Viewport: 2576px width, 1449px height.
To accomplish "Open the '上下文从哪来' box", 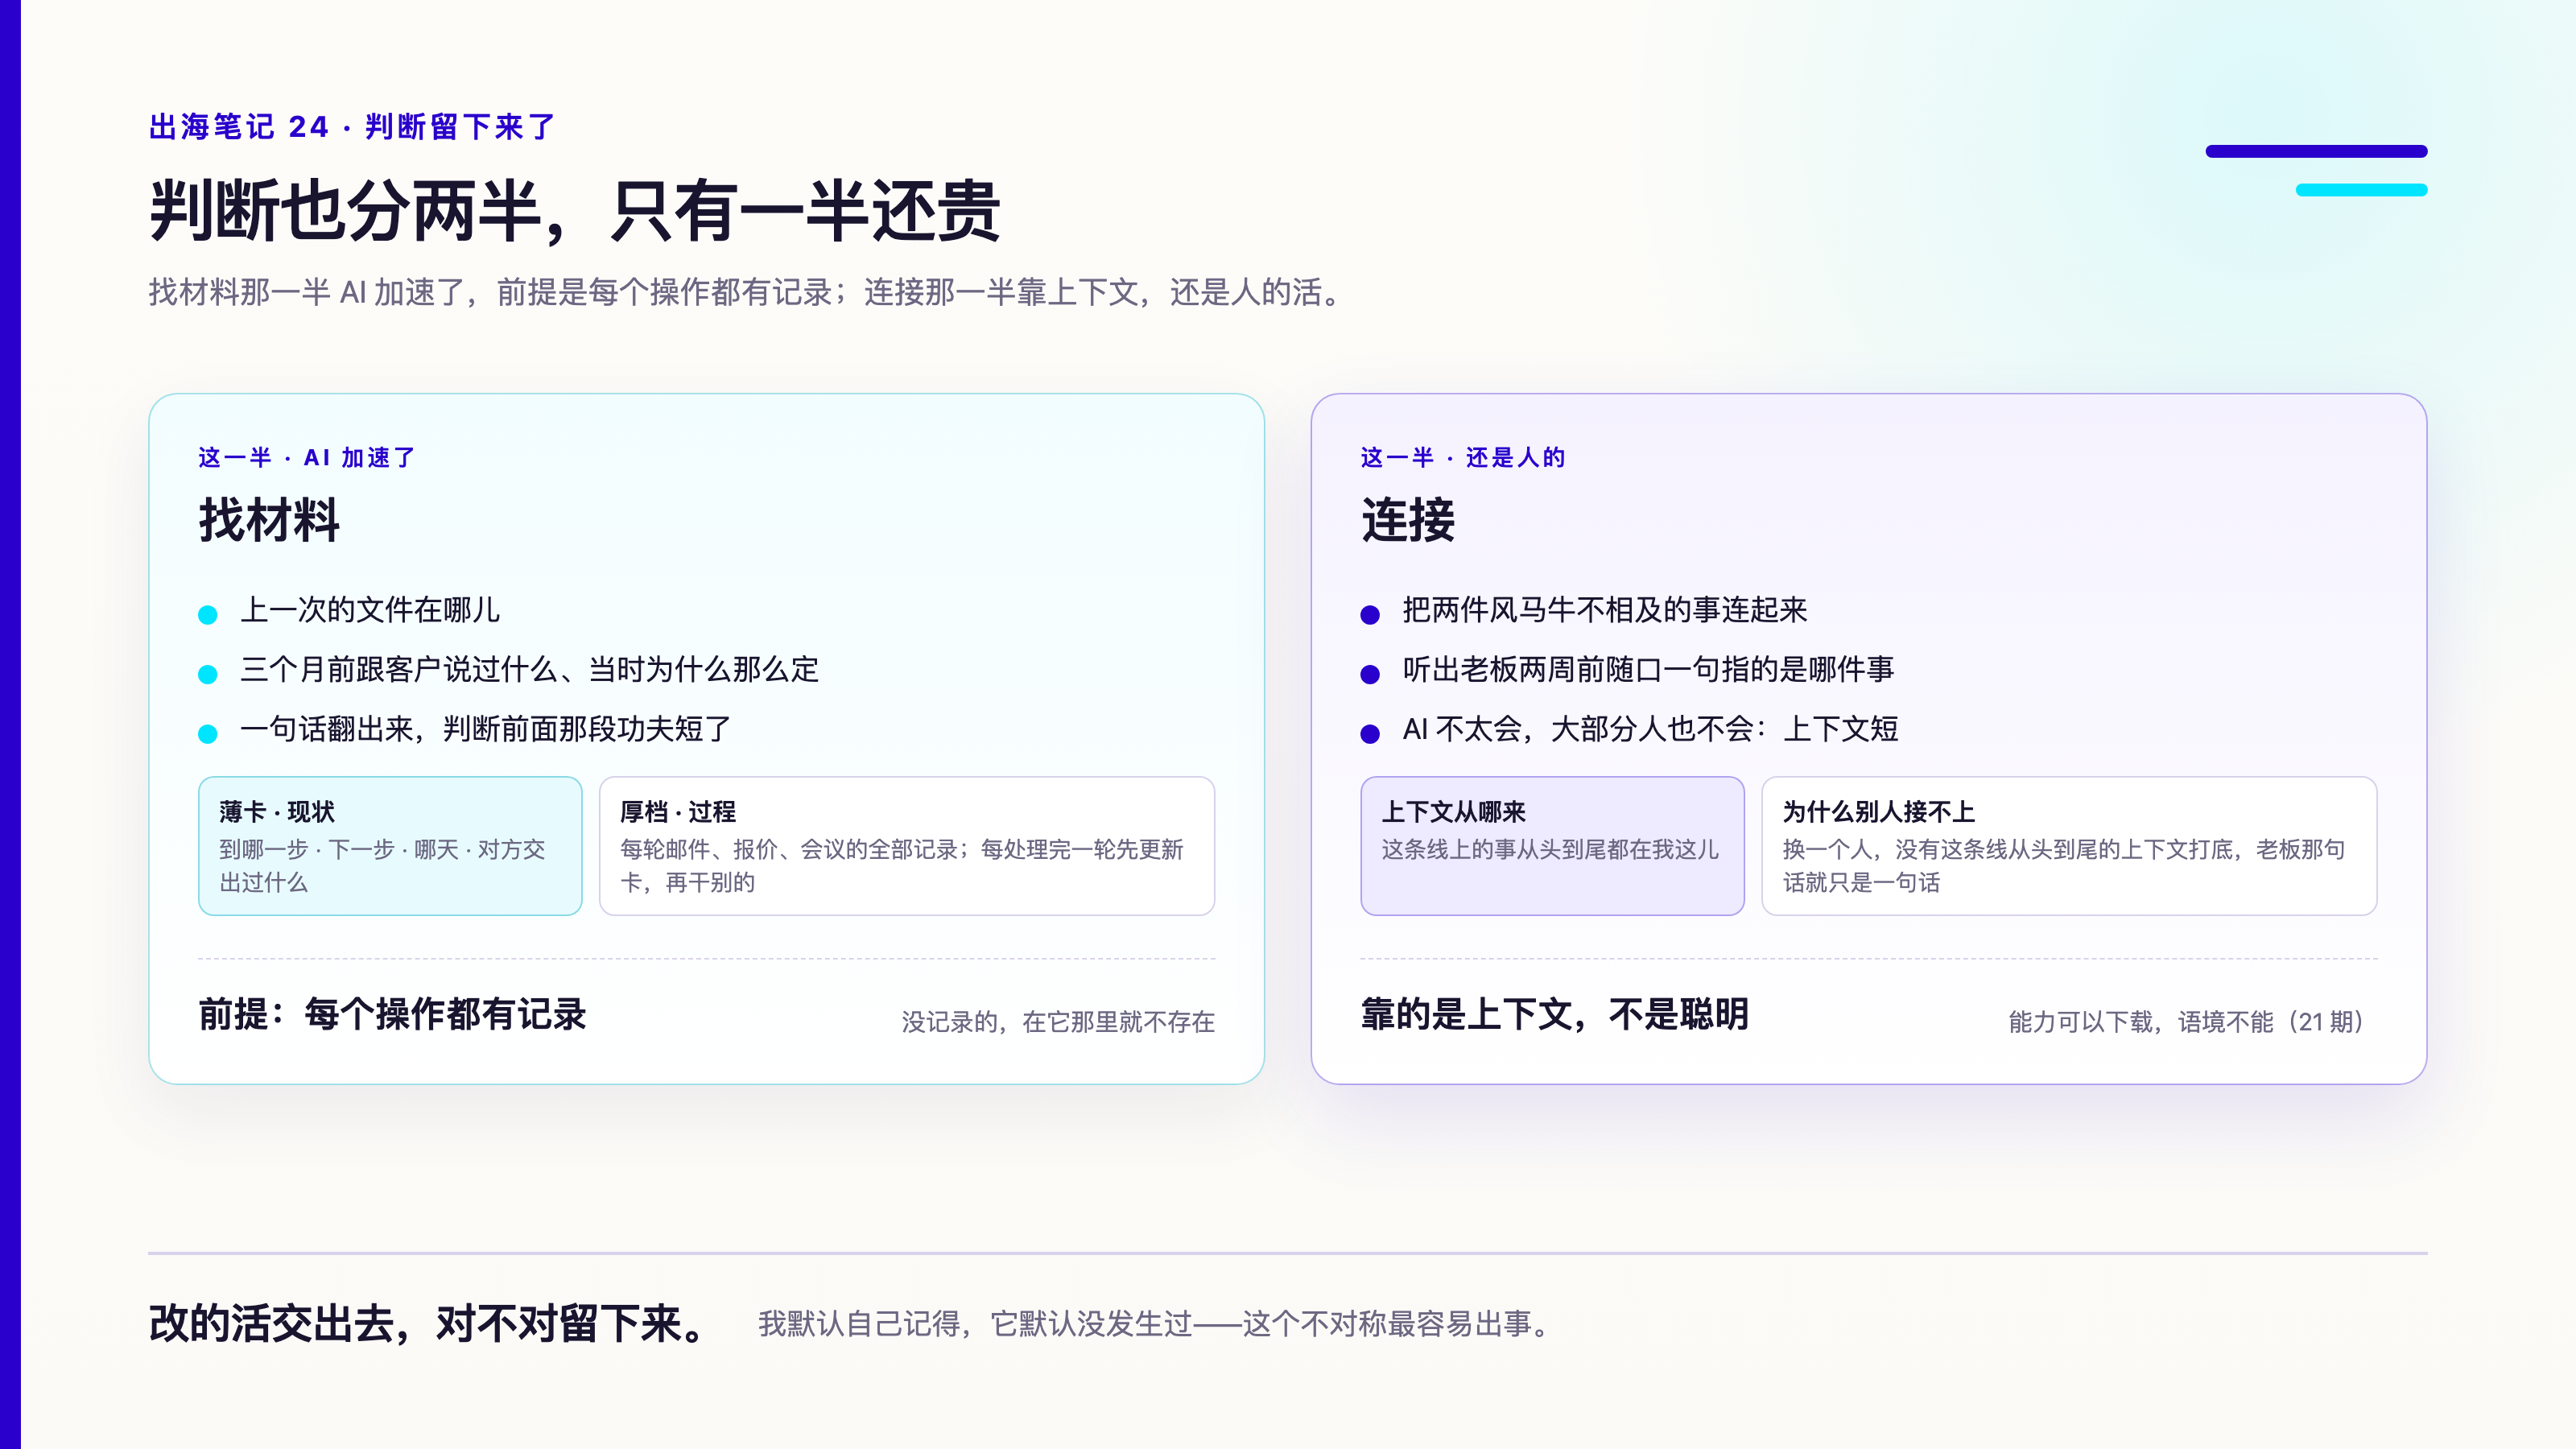I will tap(1552, 846).
